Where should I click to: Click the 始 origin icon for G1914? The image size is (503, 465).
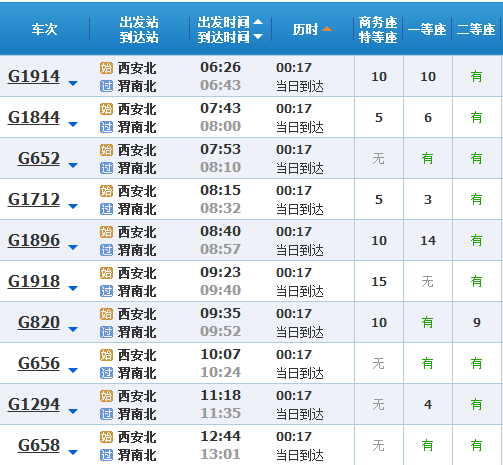(x=106, y=68)
